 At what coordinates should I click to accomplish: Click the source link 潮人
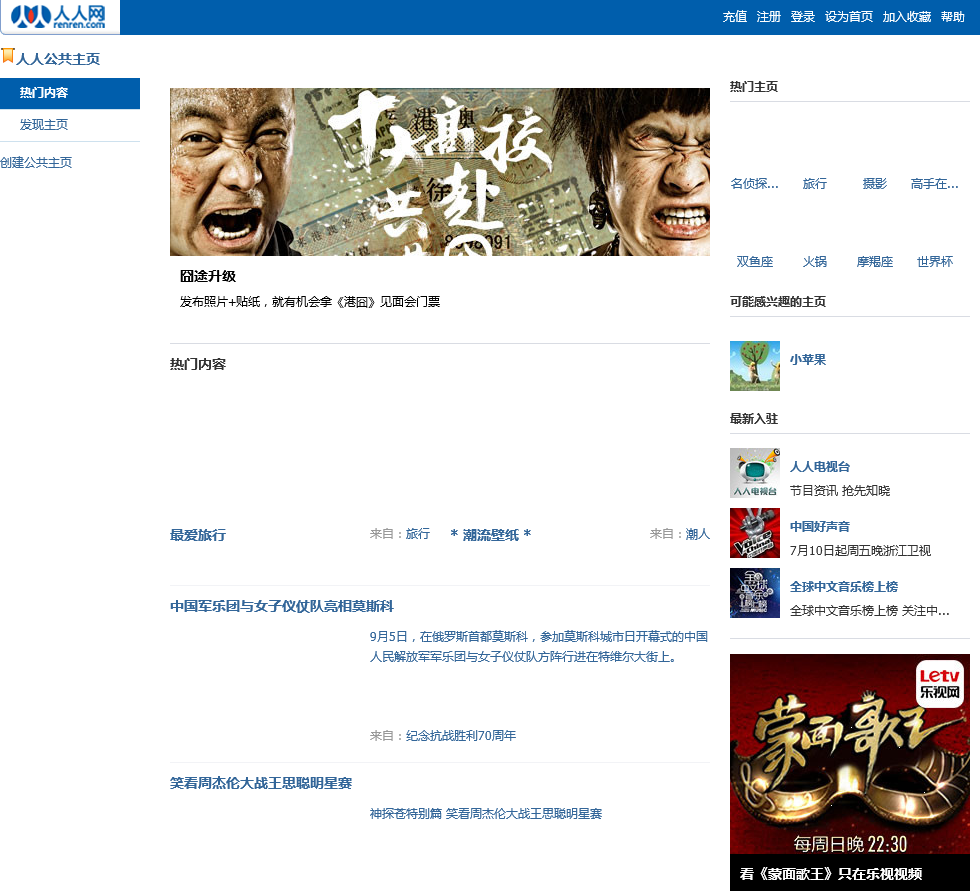698,534
